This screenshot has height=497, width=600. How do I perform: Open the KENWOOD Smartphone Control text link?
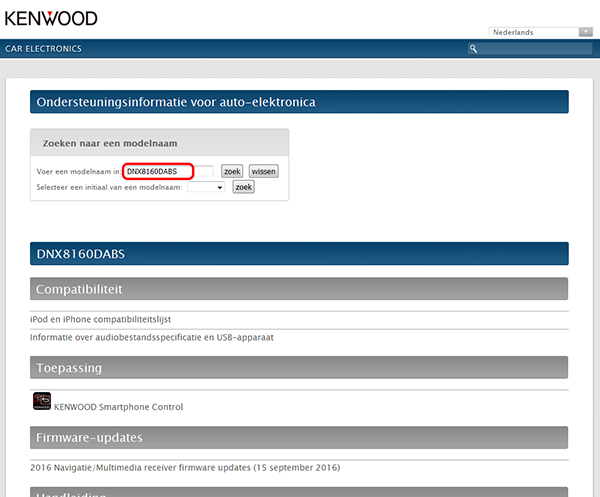(118, 407)
